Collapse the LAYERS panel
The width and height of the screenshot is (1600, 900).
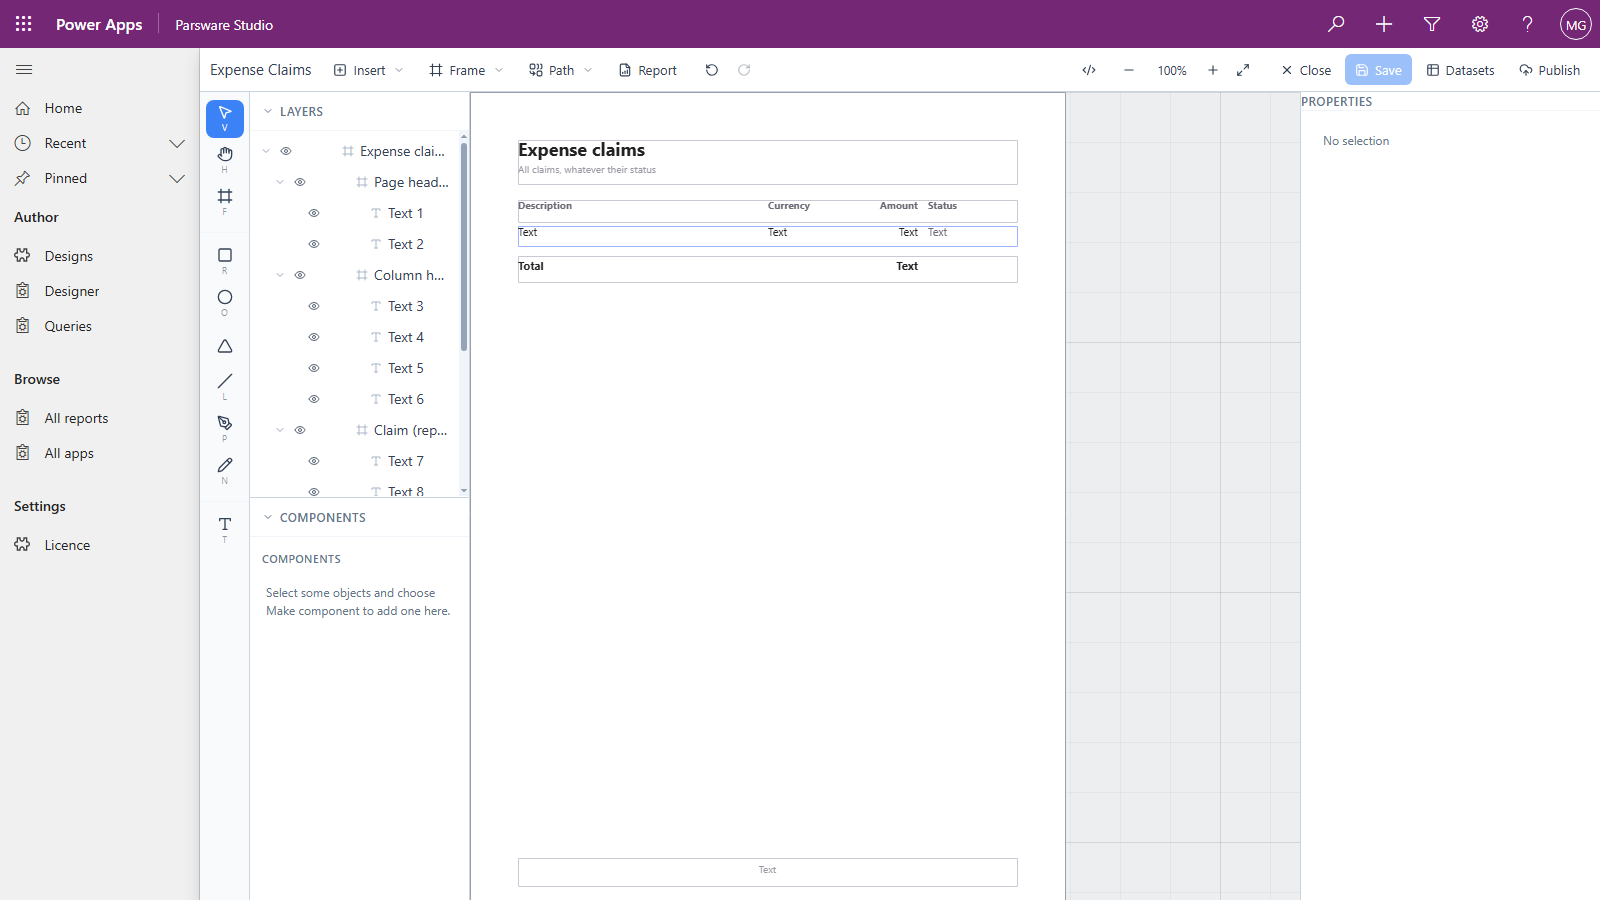[x=268, y=112]
